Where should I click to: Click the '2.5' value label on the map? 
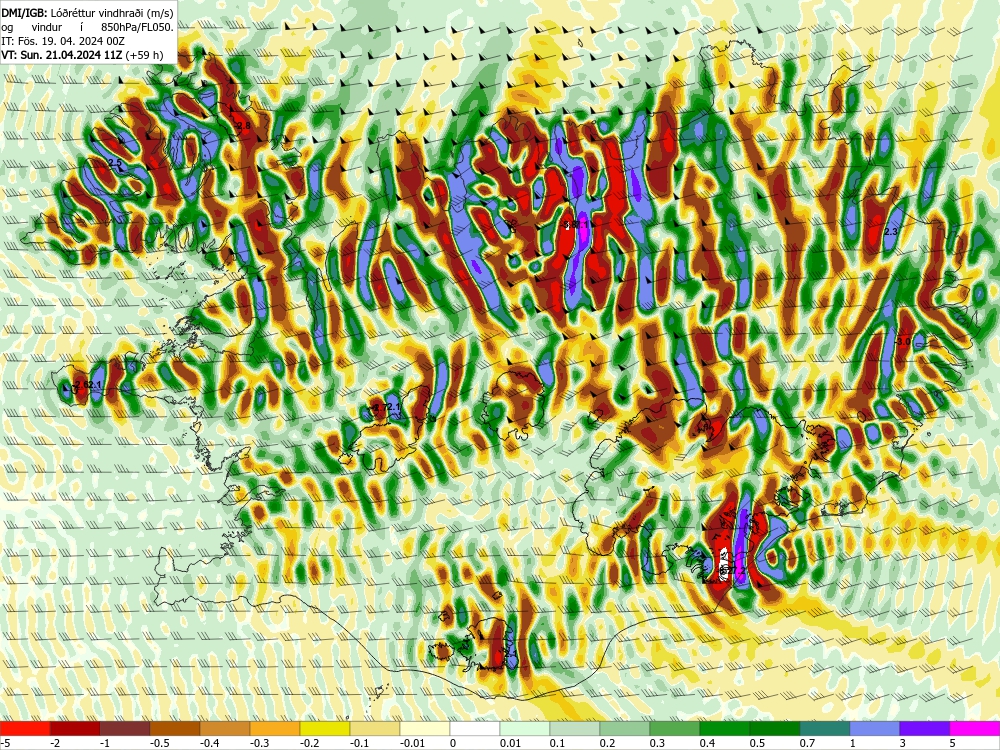(114, 163)
